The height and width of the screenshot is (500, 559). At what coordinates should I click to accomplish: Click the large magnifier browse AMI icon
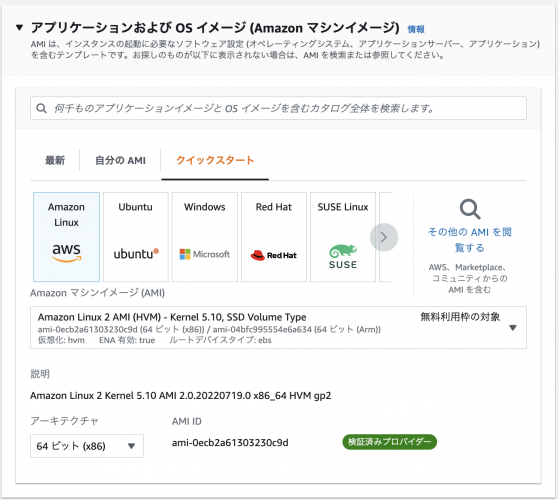coord(470,209)
